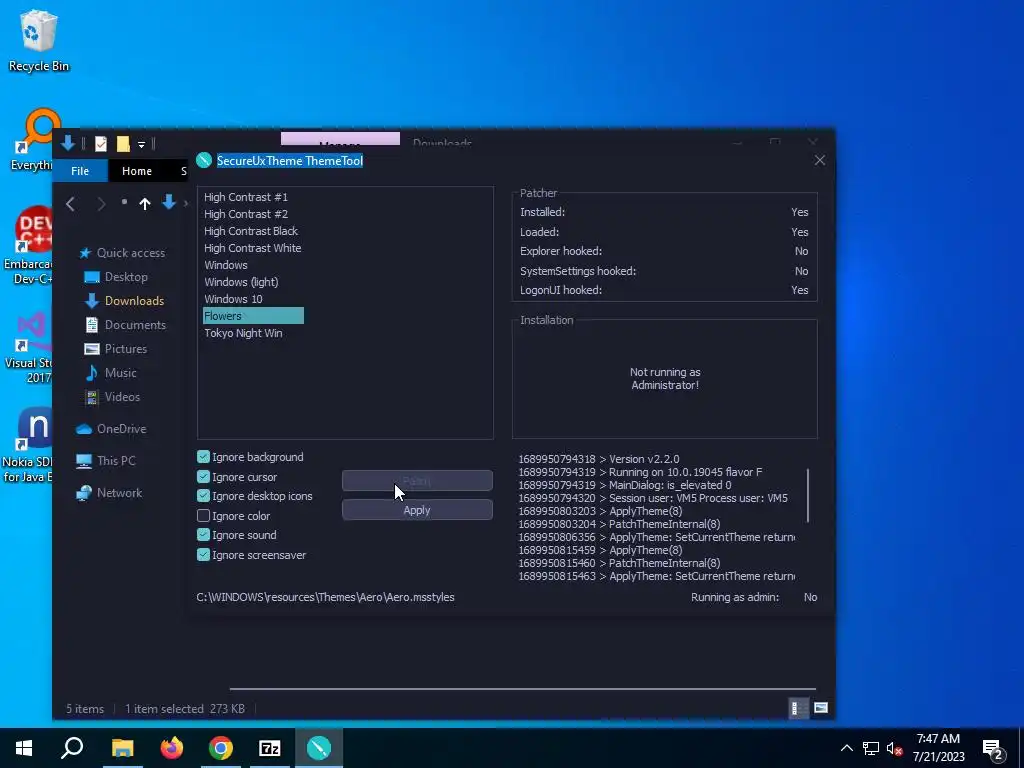Screen dimensions: 1024x768
Task: Open Visual Studio 2017 desktop shortcut
Action: click(29, 348)
